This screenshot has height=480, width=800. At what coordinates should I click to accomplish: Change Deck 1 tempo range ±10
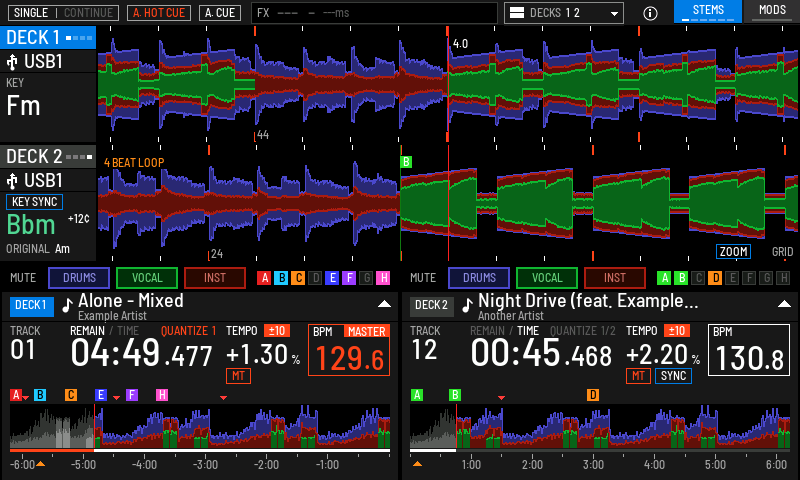pos(277,331)
